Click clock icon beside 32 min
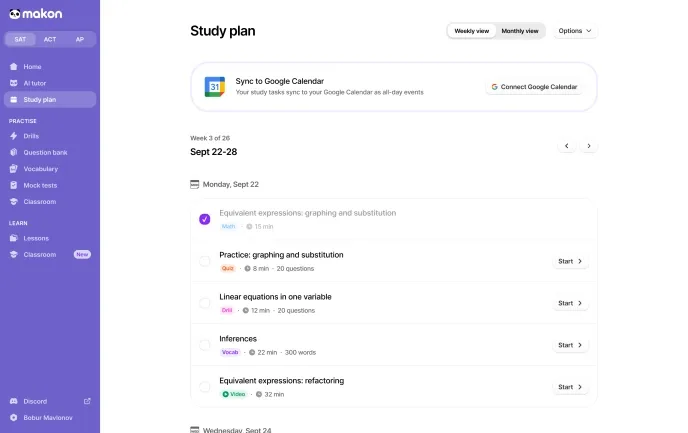The height and width of the screenshot is (433, 688). 259,394
